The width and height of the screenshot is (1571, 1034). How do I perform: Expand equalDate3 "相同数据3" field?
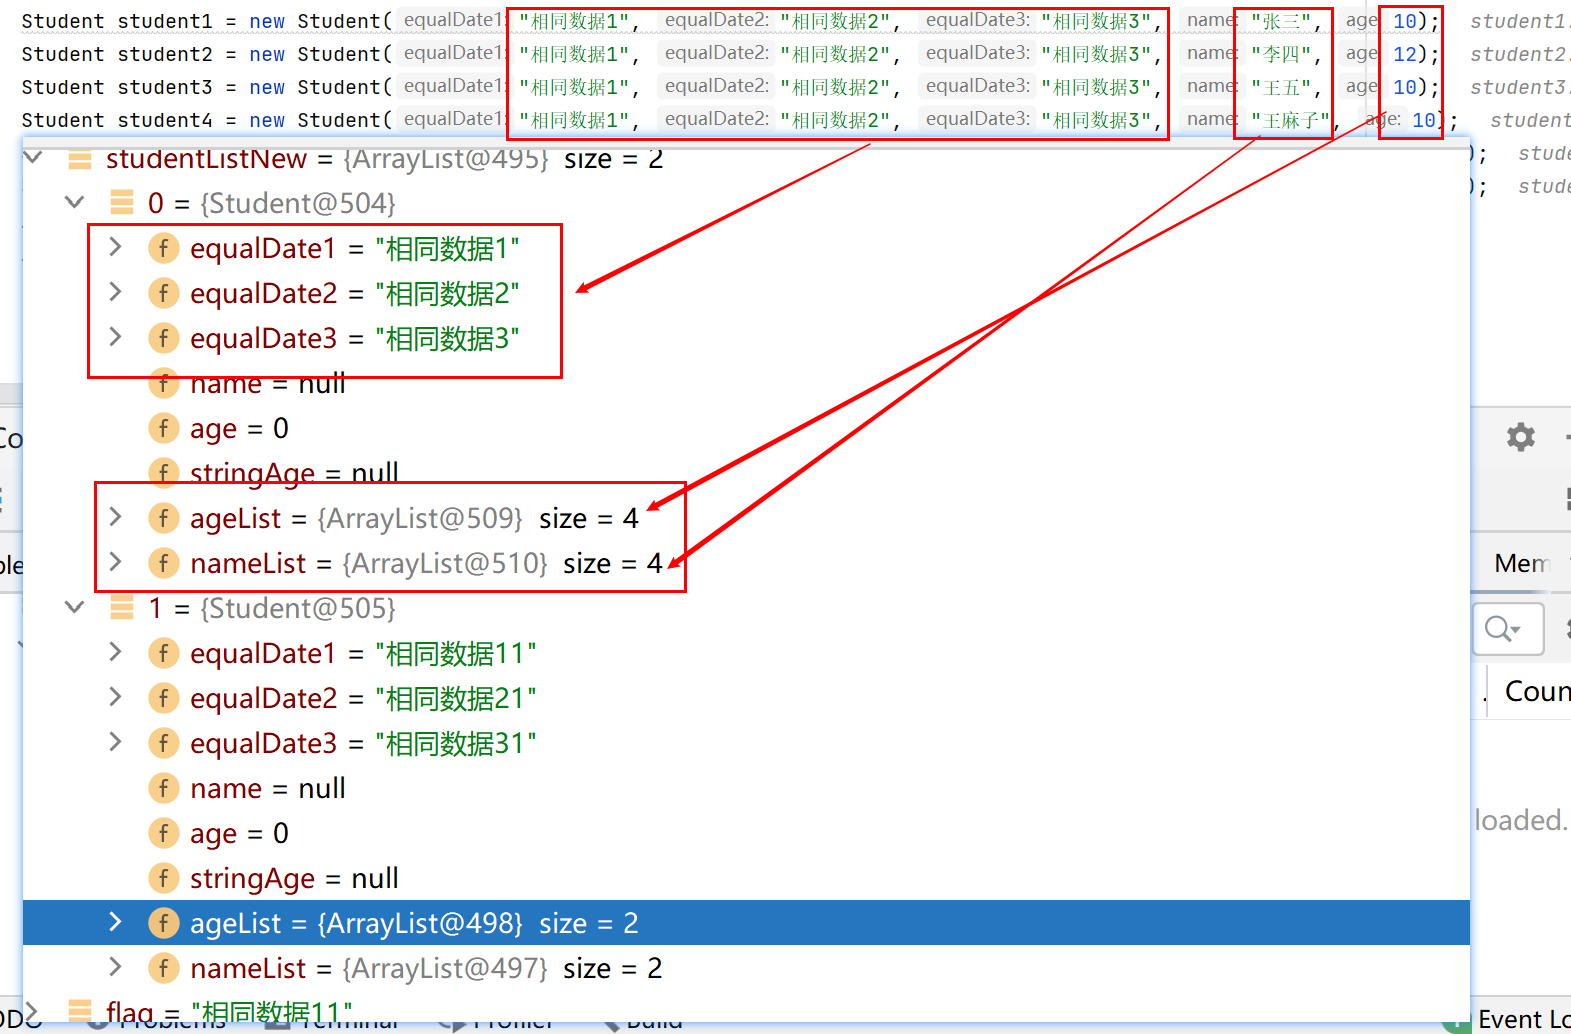(115, 338)
